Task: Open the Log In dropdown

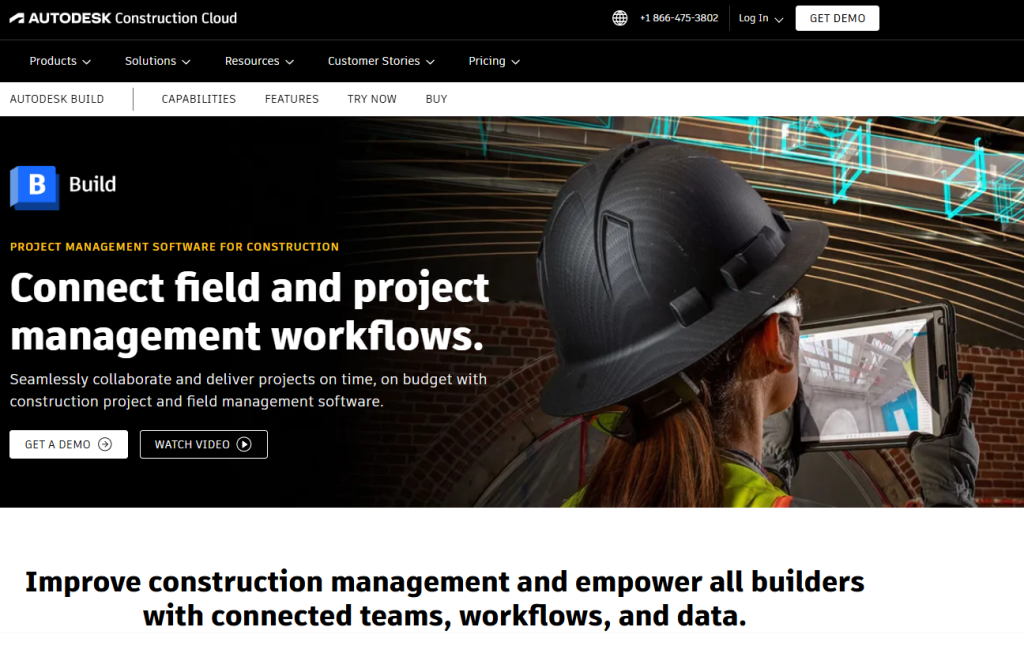Action: 760,18
